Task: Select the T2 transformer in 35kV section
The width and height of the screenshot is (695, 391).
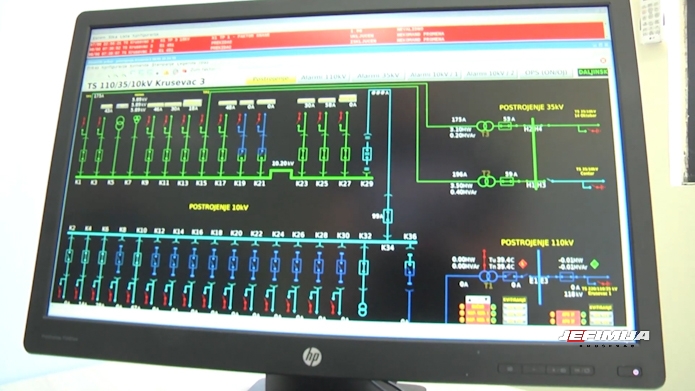Action: (x=486, y=181)
